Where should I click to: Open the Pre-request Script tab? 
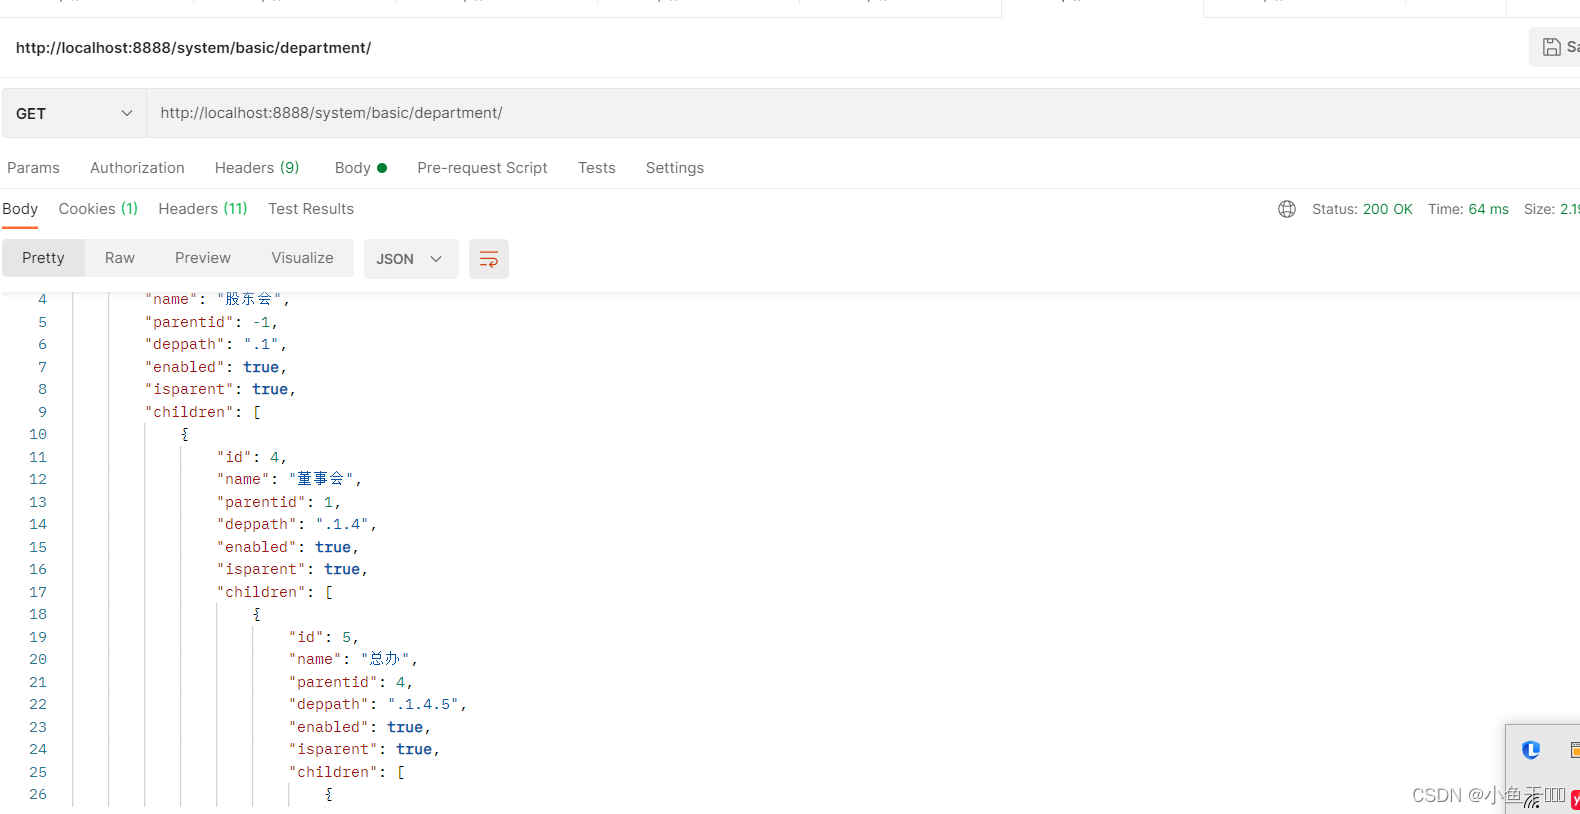(x=482, y=168)
